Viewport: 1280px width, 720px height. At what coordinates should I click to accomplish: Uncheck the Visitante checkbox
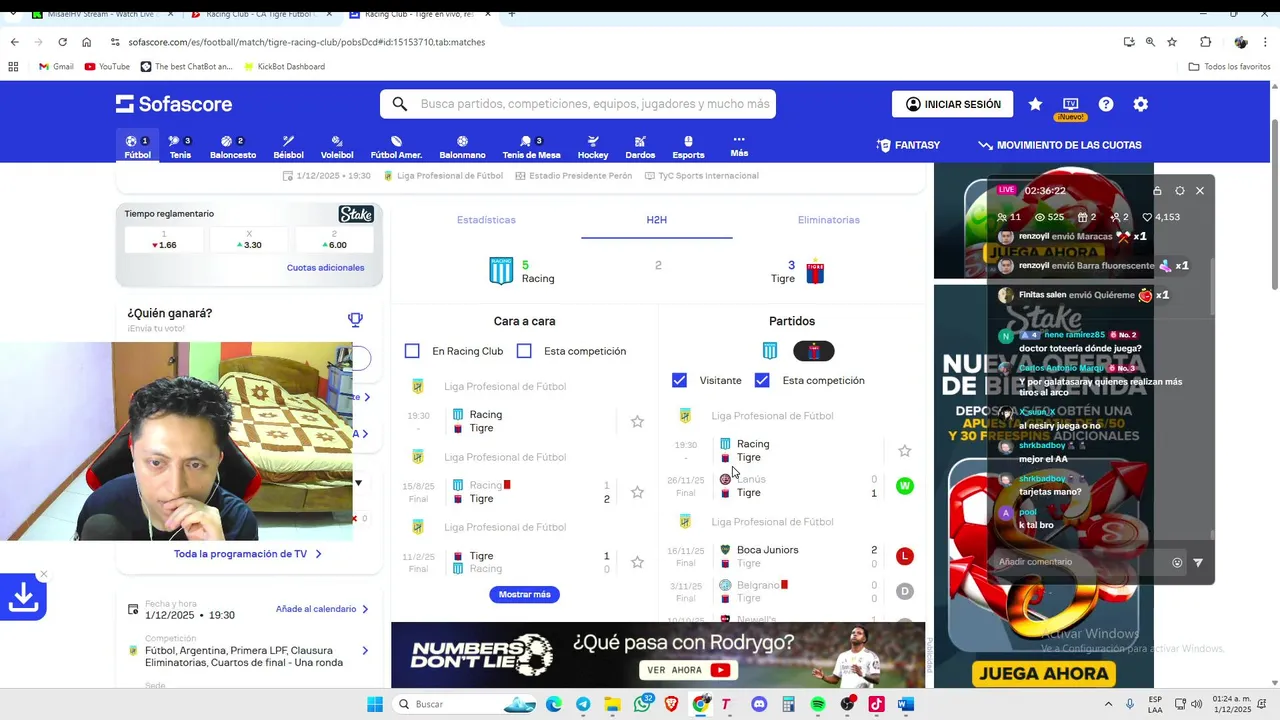coord(680,380)
